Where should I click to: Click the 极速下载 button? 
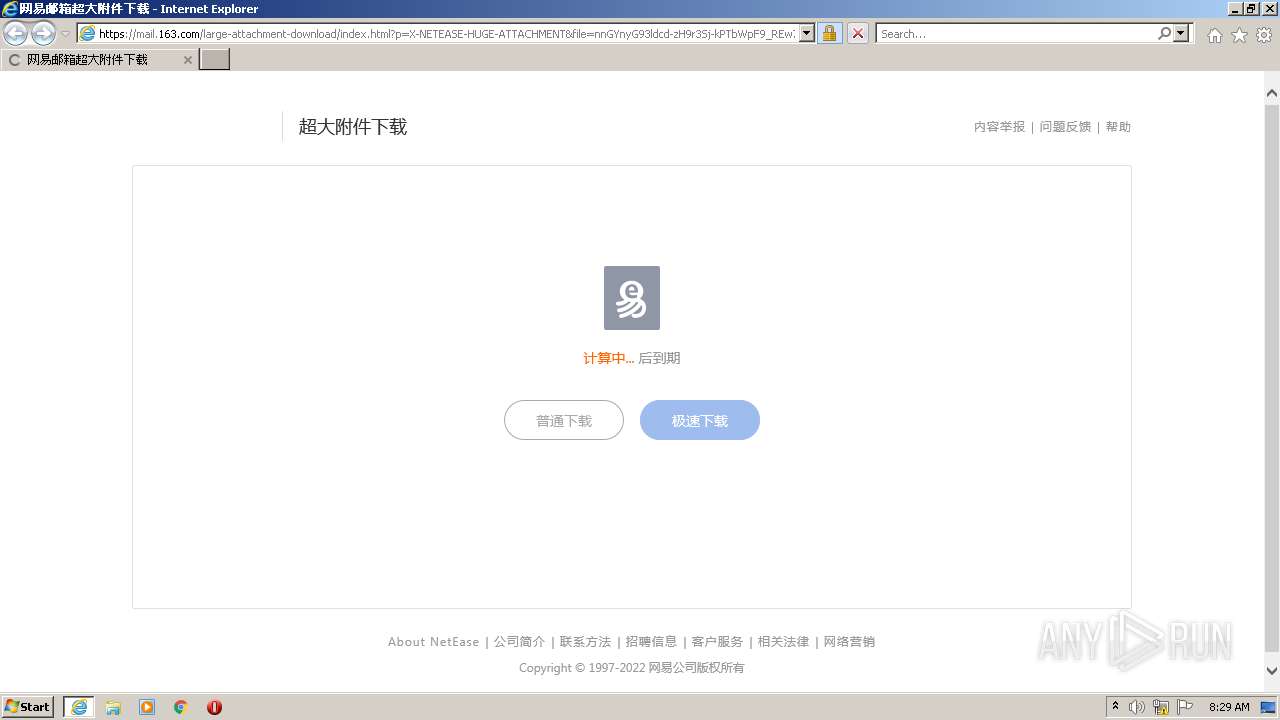(700, 420)
